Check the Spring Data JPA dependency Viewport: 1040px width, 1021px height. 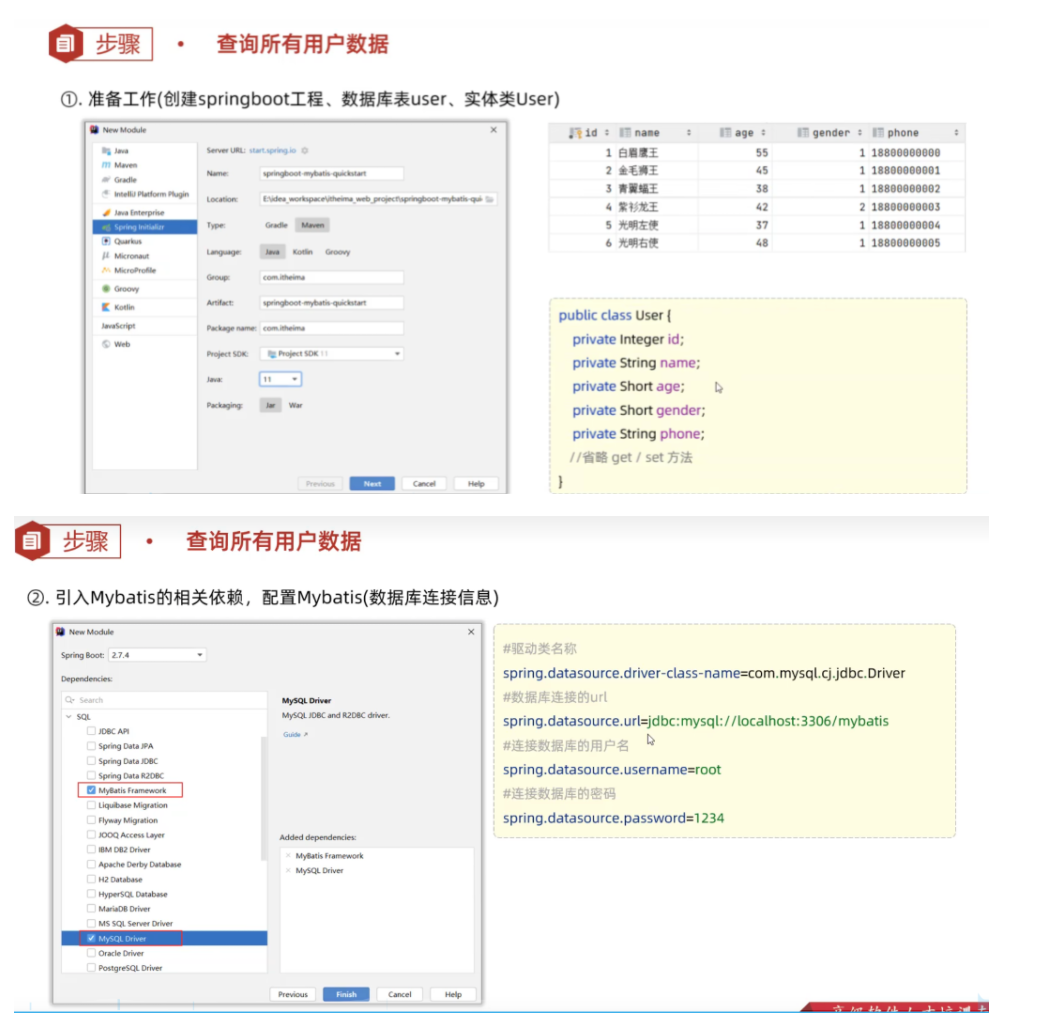[x=91, y=746]
